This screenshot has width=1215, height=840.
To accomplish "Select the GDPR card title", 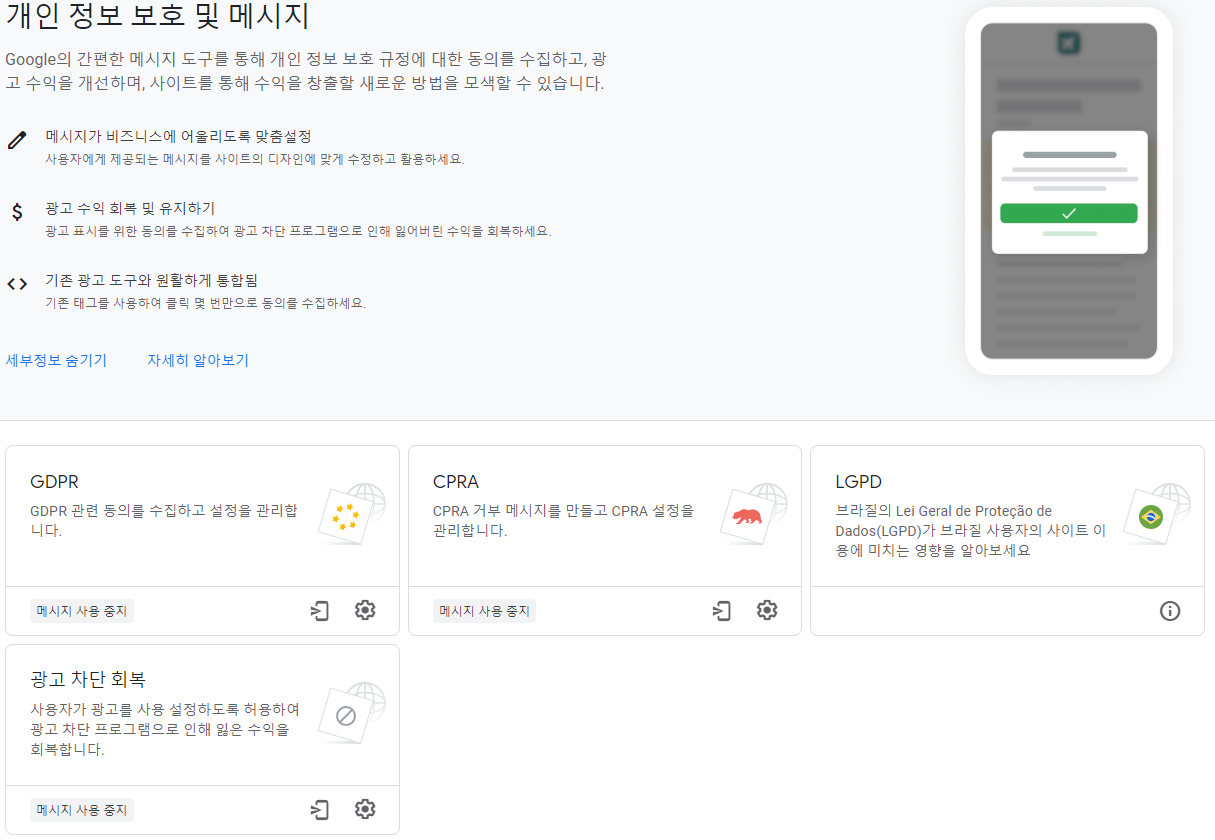I will [55, 482].
